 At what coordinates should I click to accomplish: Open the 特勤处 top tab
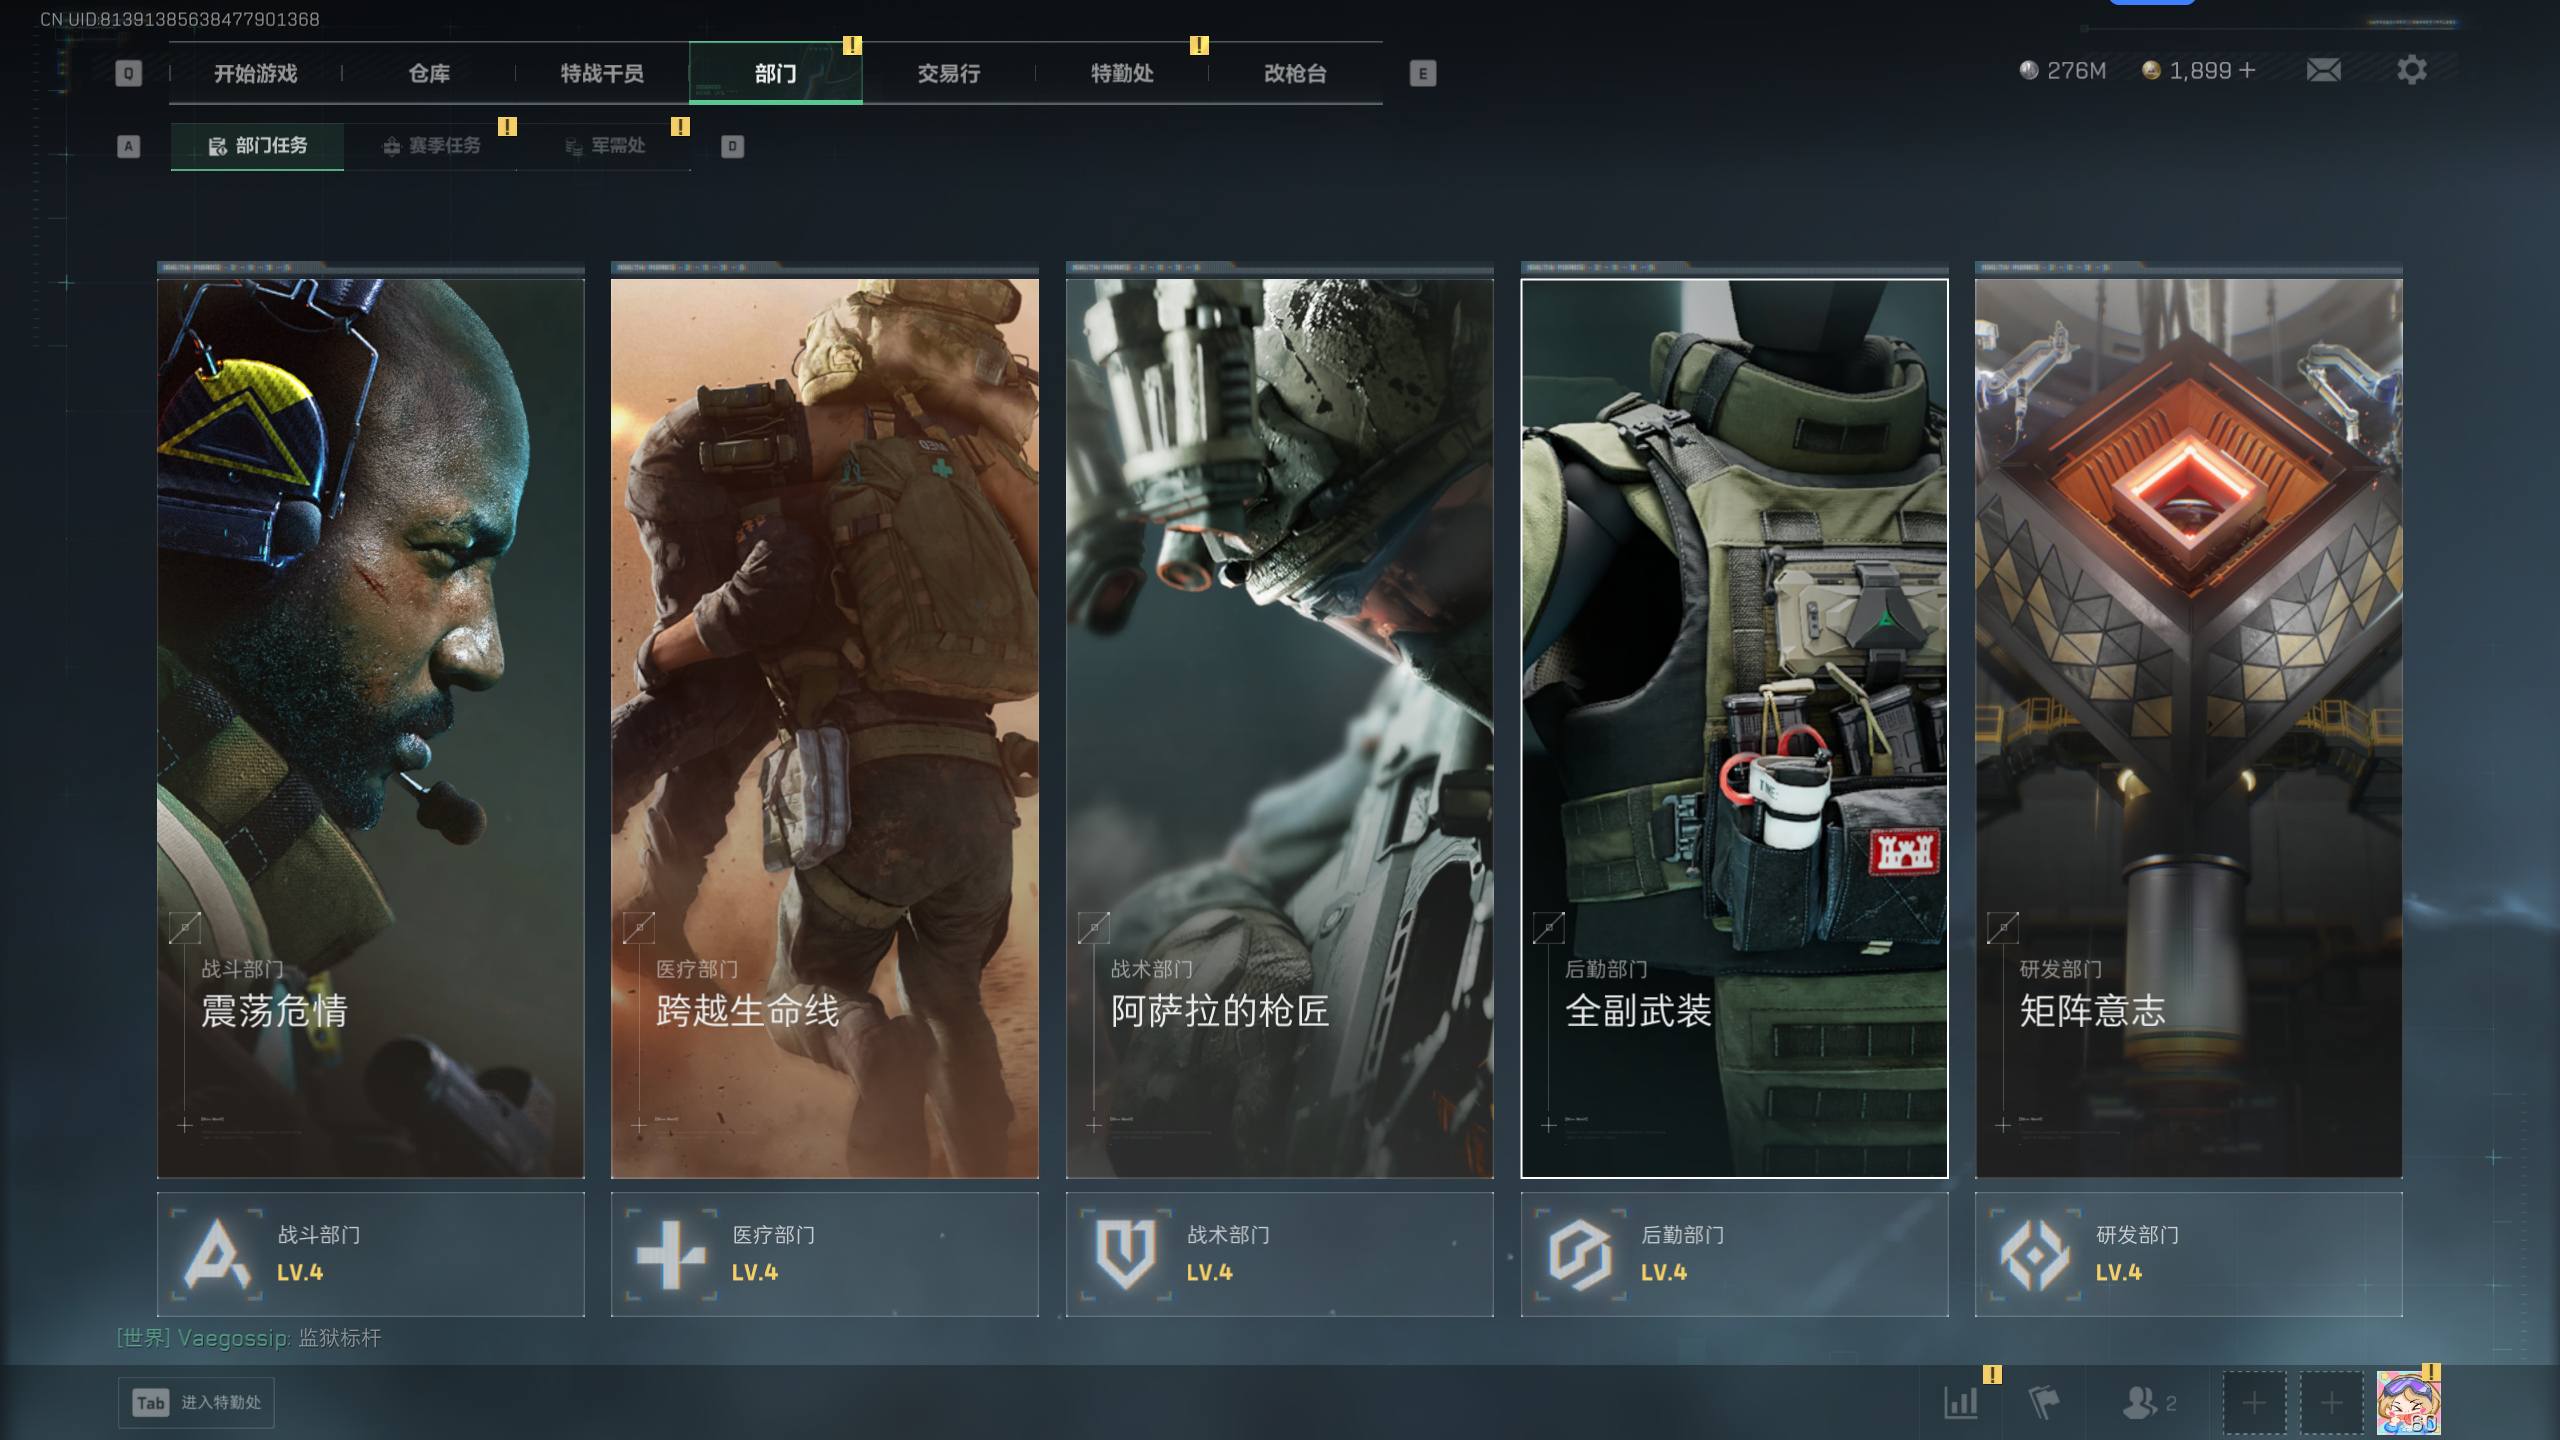click(1121, 73)
